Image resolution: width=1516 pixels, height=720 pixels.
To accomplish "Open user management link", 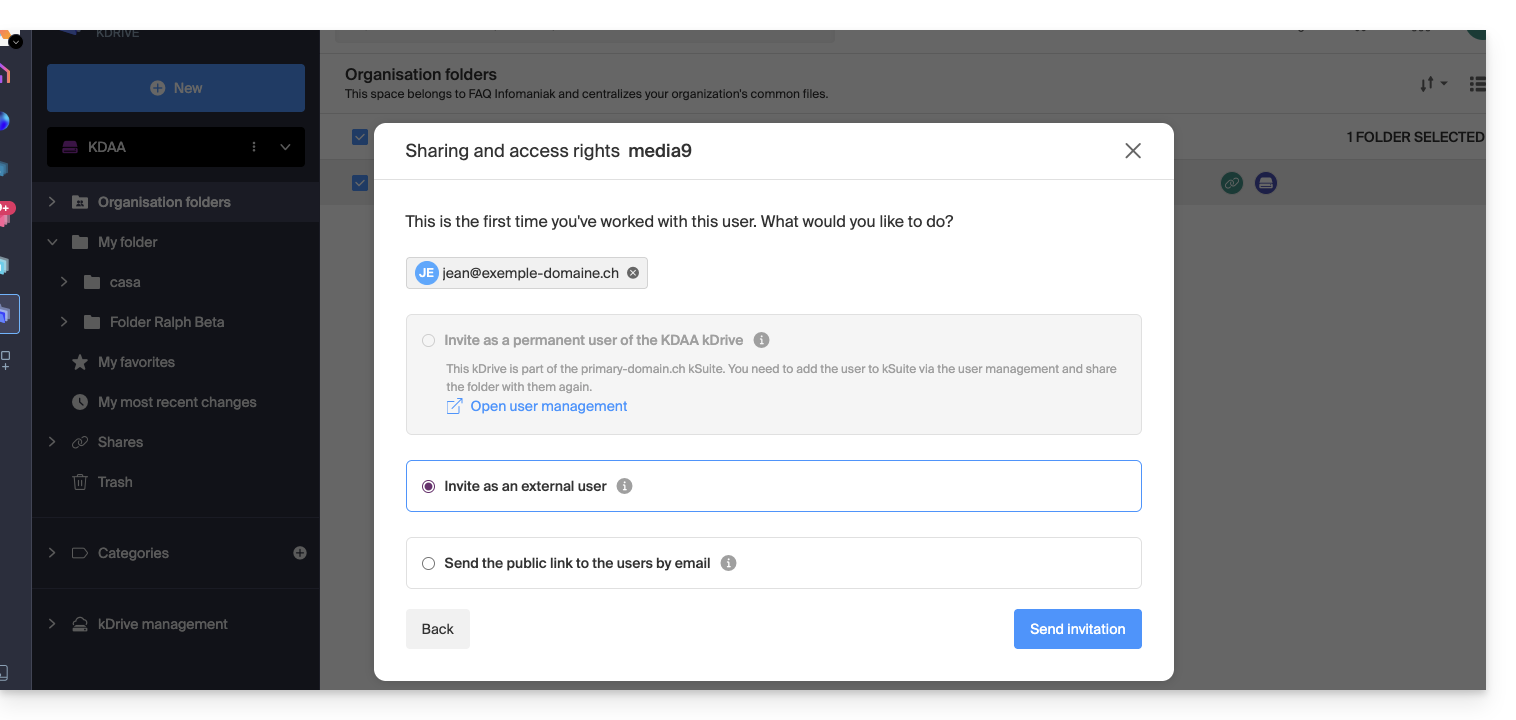I will [548, 406].
